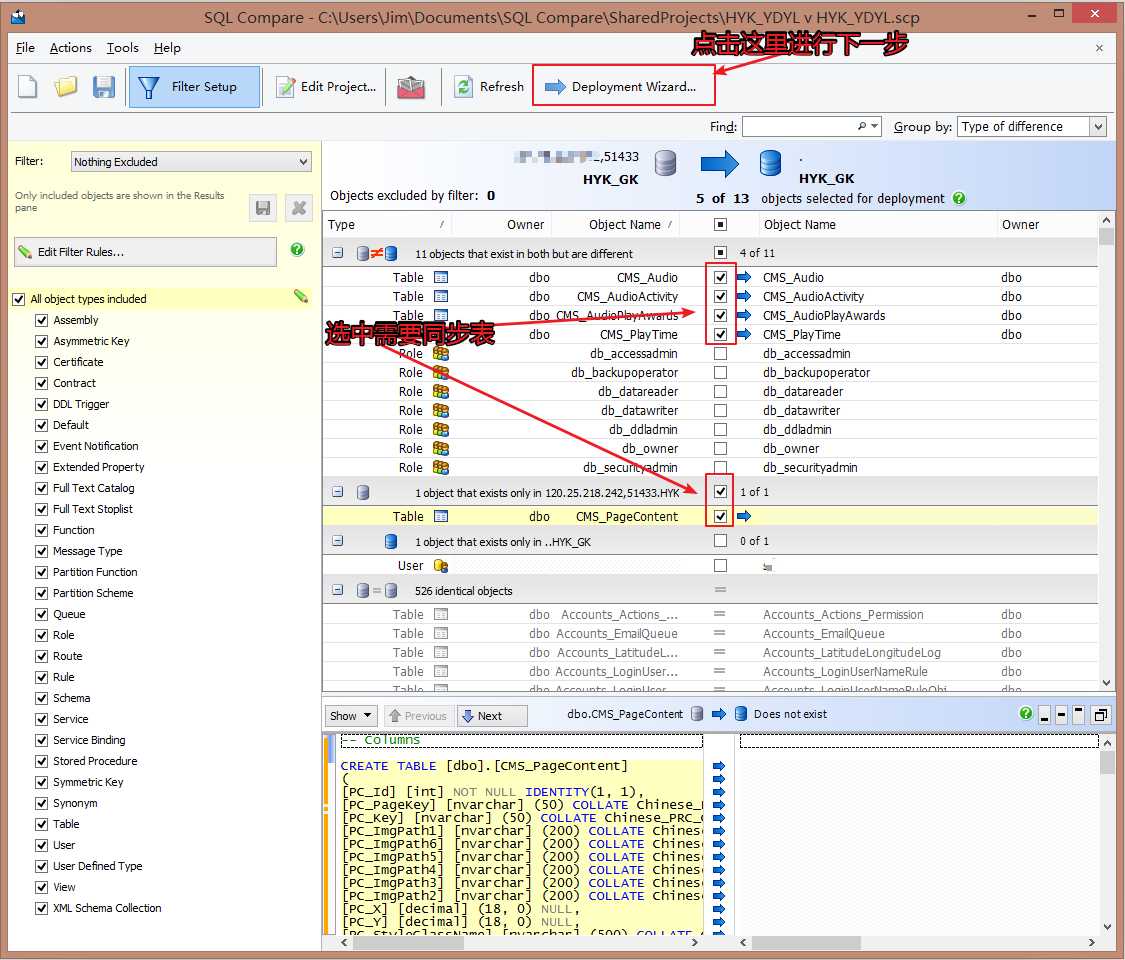Maximize the SQL pane with the top-bar icon
Screen dimensions: 1125x960
click(x=1078, y=715)
